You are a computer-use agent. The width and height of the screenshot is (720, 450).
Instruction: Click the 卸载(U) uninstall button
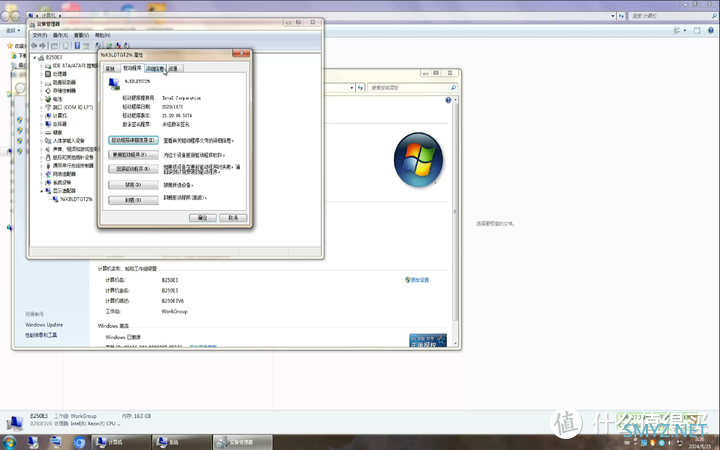pyautogui.click(x=134, y=200)
